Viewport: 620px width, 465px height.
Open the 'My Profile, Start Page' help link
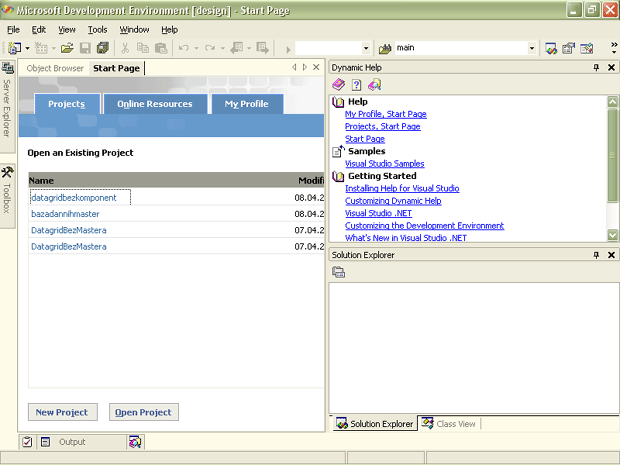(x=386, y=114)
